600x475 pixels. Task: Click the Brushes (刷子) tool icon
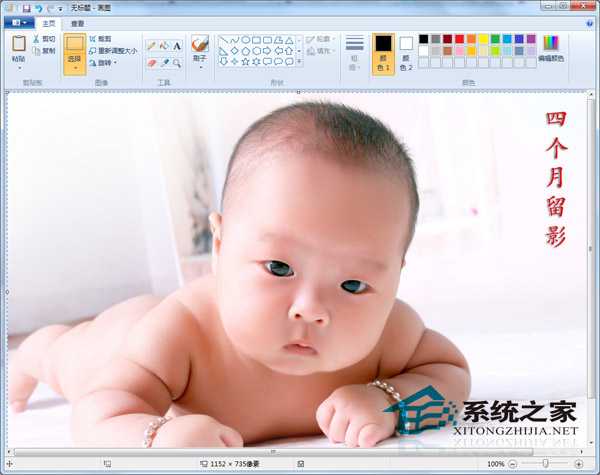click(x=200, y=44)
